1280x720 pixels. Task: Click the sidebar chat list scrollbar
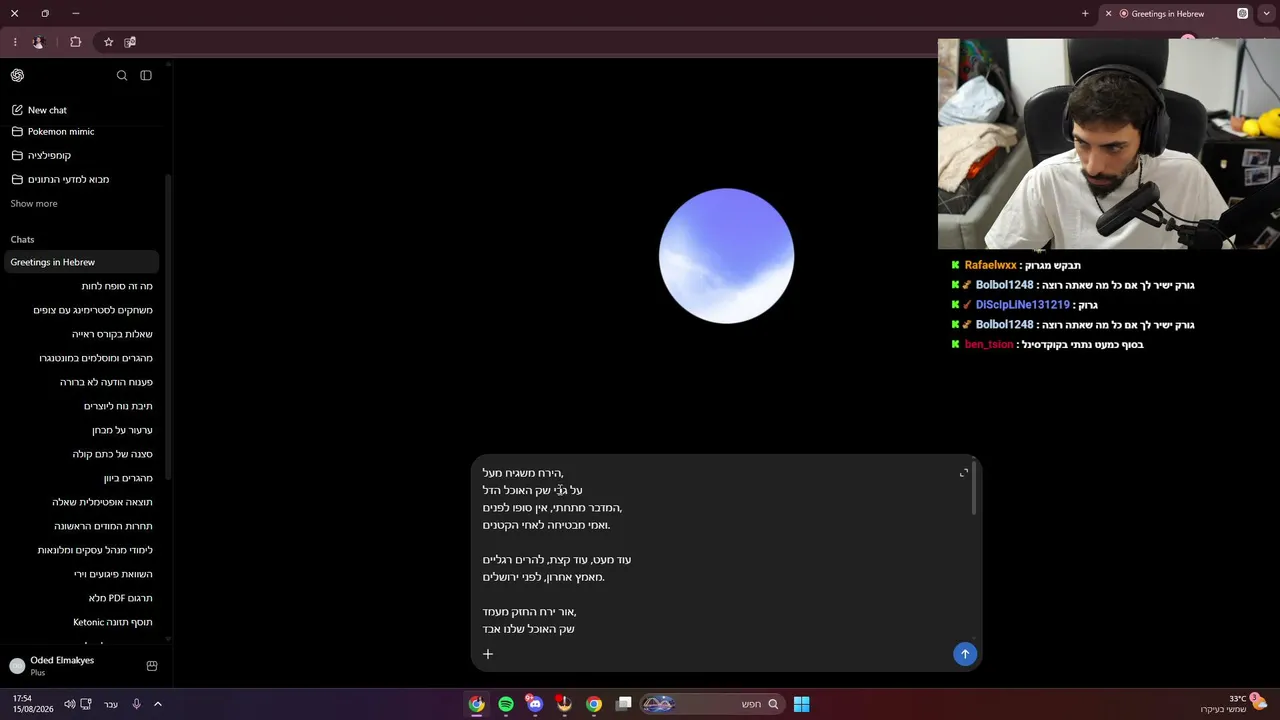pos(168,325)
